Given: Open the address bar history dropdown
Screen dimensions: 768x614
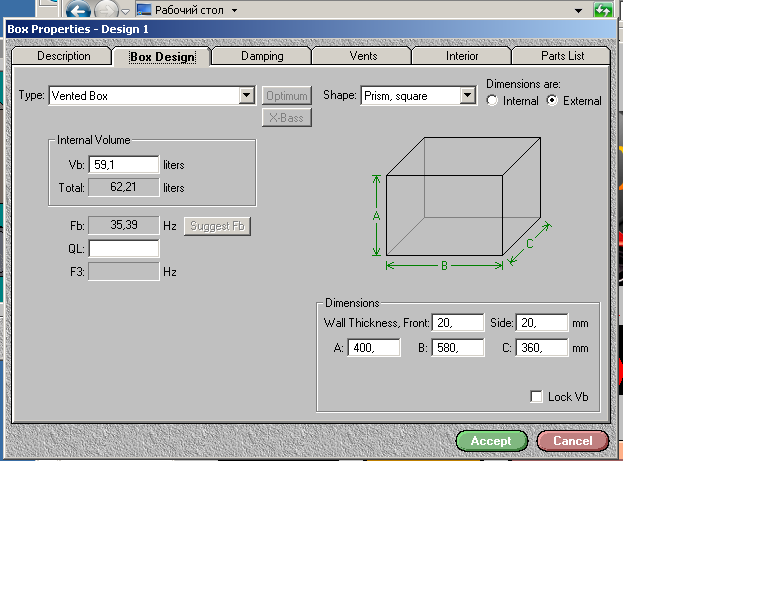Looking at the screenshot, I should click(x=578, y=10).
